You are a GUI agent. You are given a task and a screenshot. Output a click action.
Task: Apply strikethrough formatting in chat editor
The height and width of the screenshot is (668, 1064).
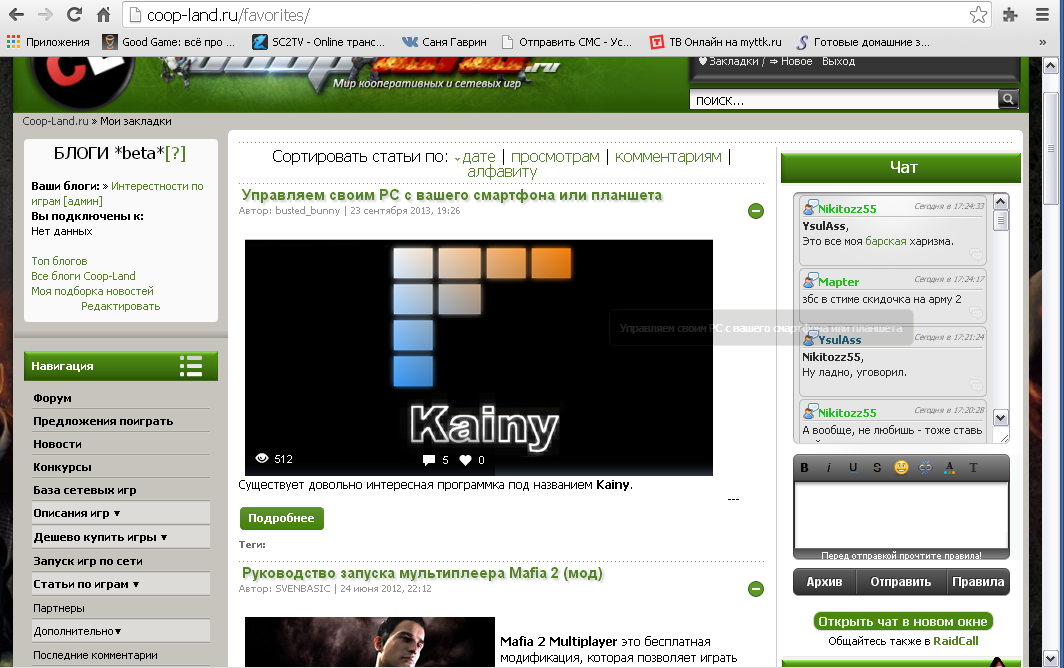(877, 467)
